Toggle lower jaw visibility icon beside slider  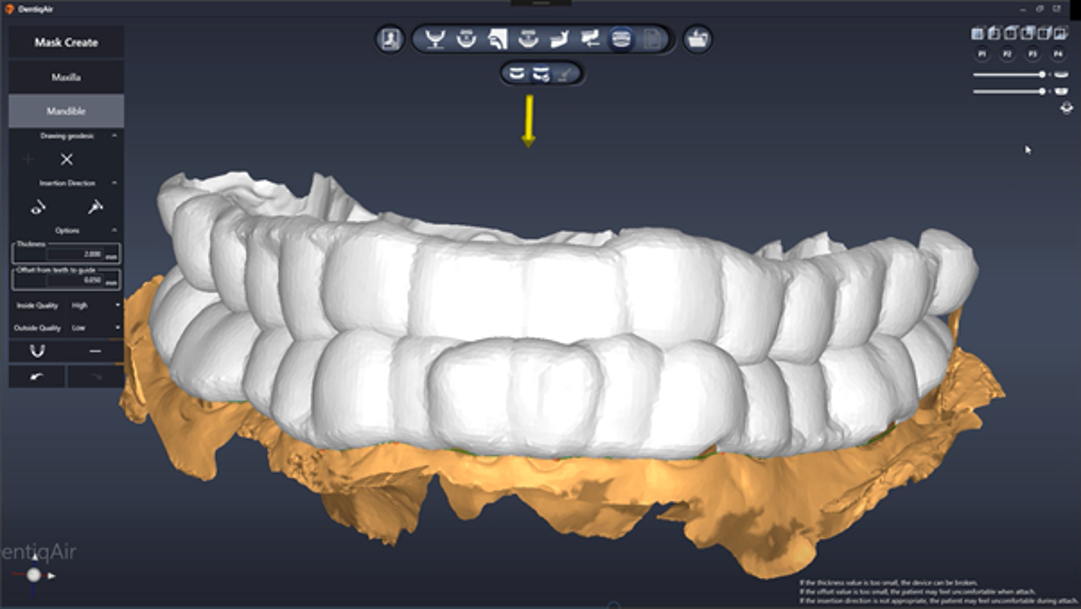(1061, 91)
